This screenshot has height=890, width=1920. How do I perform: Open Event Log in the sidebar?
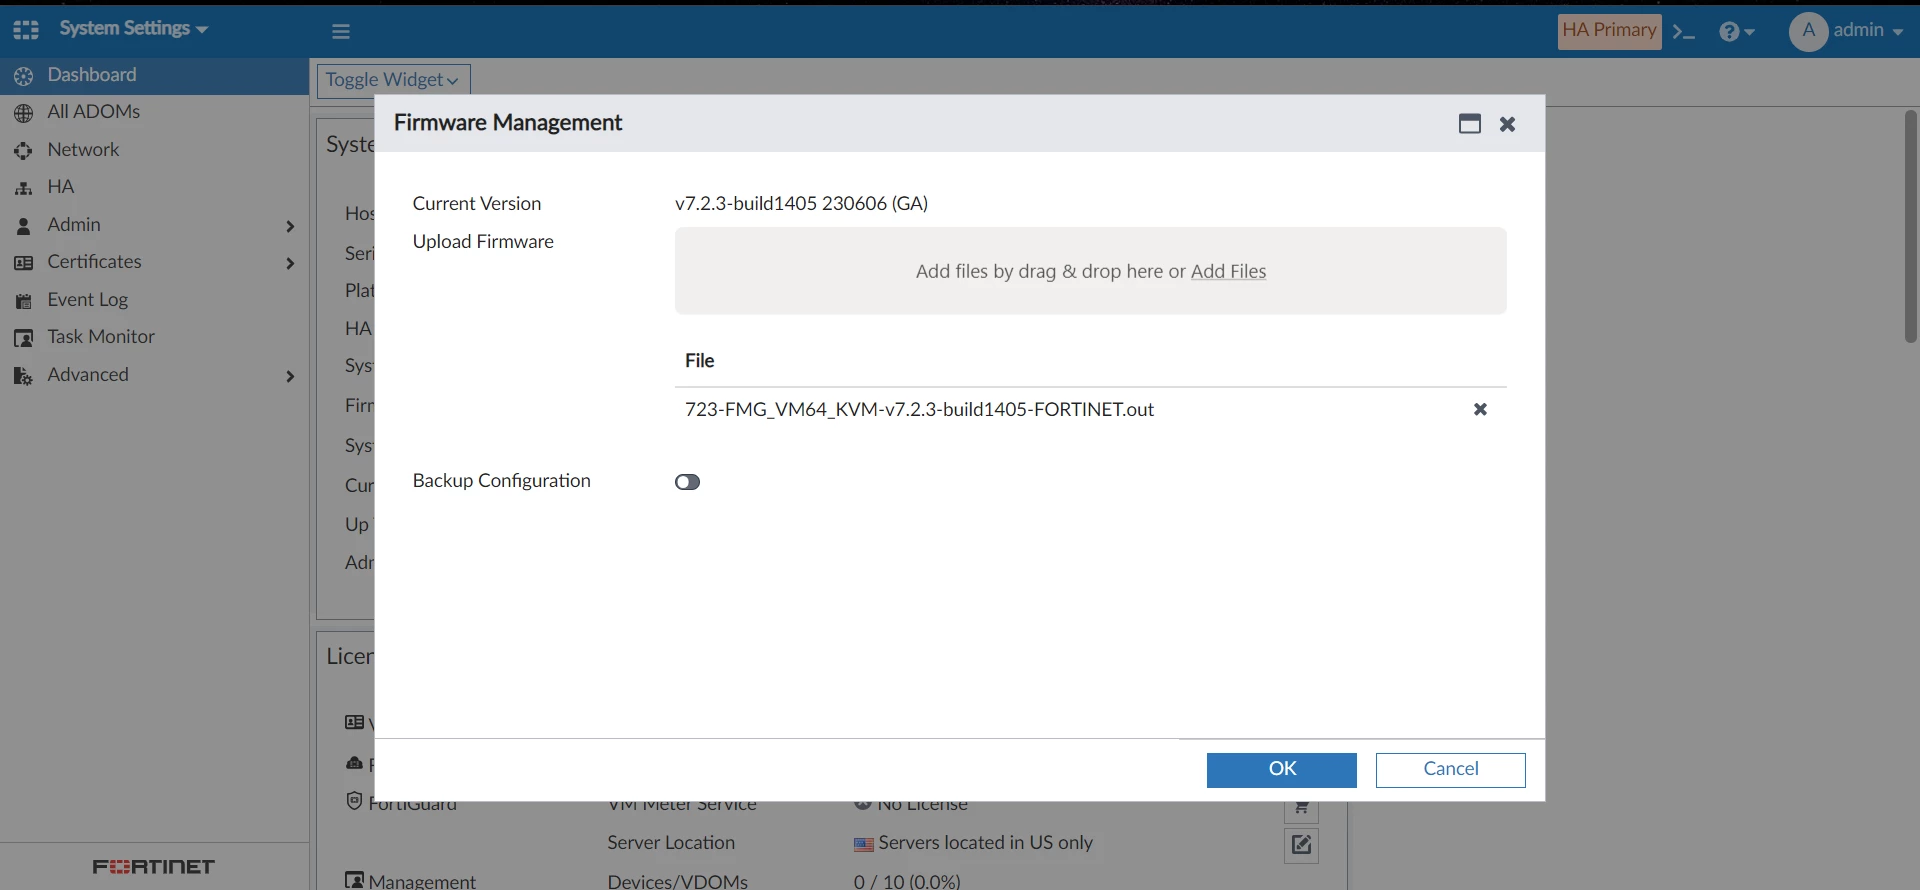[154, 300]
